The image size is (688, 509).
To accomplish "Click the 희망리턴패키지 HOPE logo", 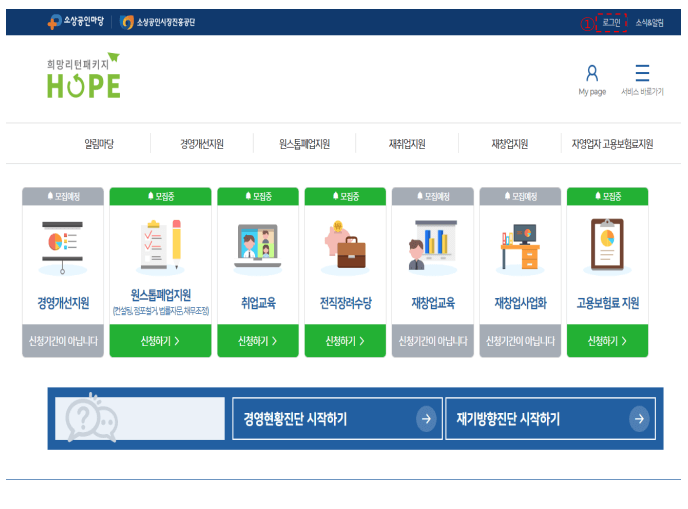I will tap(83, 75).
